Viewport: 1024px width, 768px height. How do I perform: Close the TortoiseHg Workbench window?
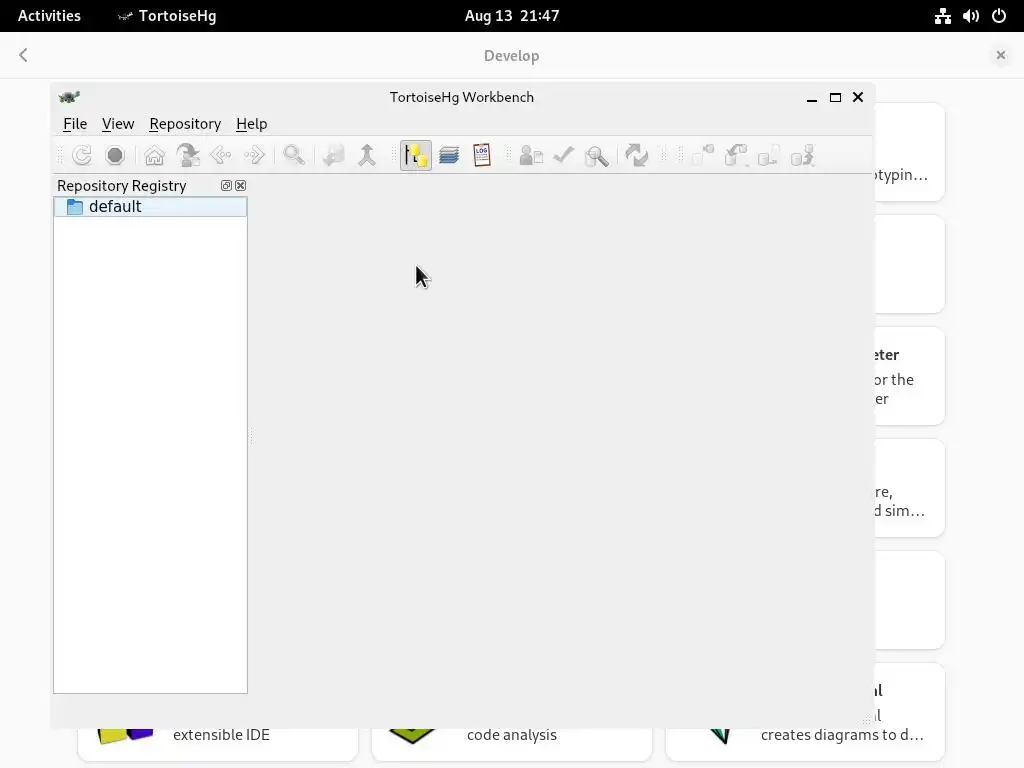pyautogui.click(x=858, y=97)
